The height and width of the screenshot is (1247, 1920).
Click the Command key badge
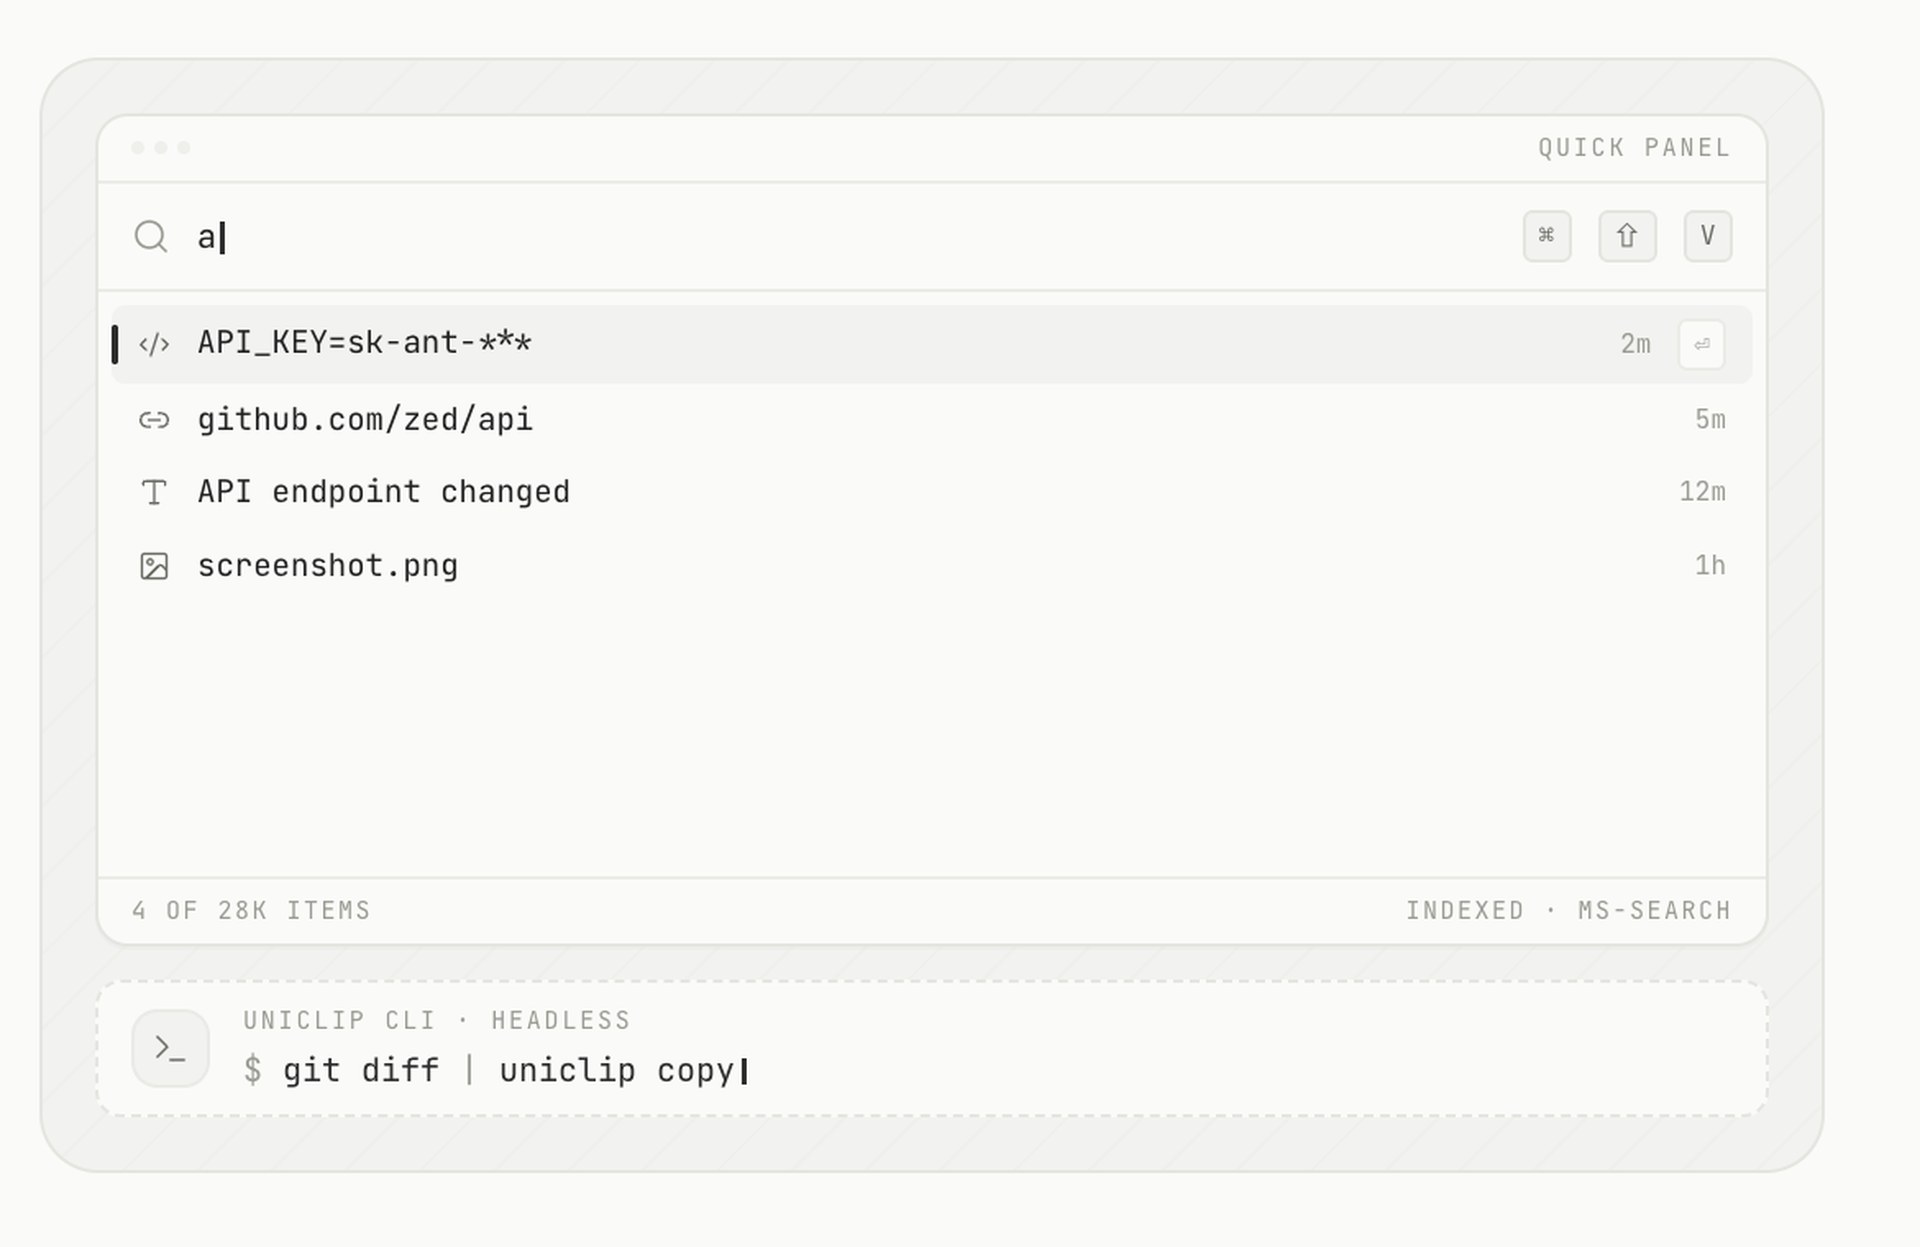(1546, 236)
